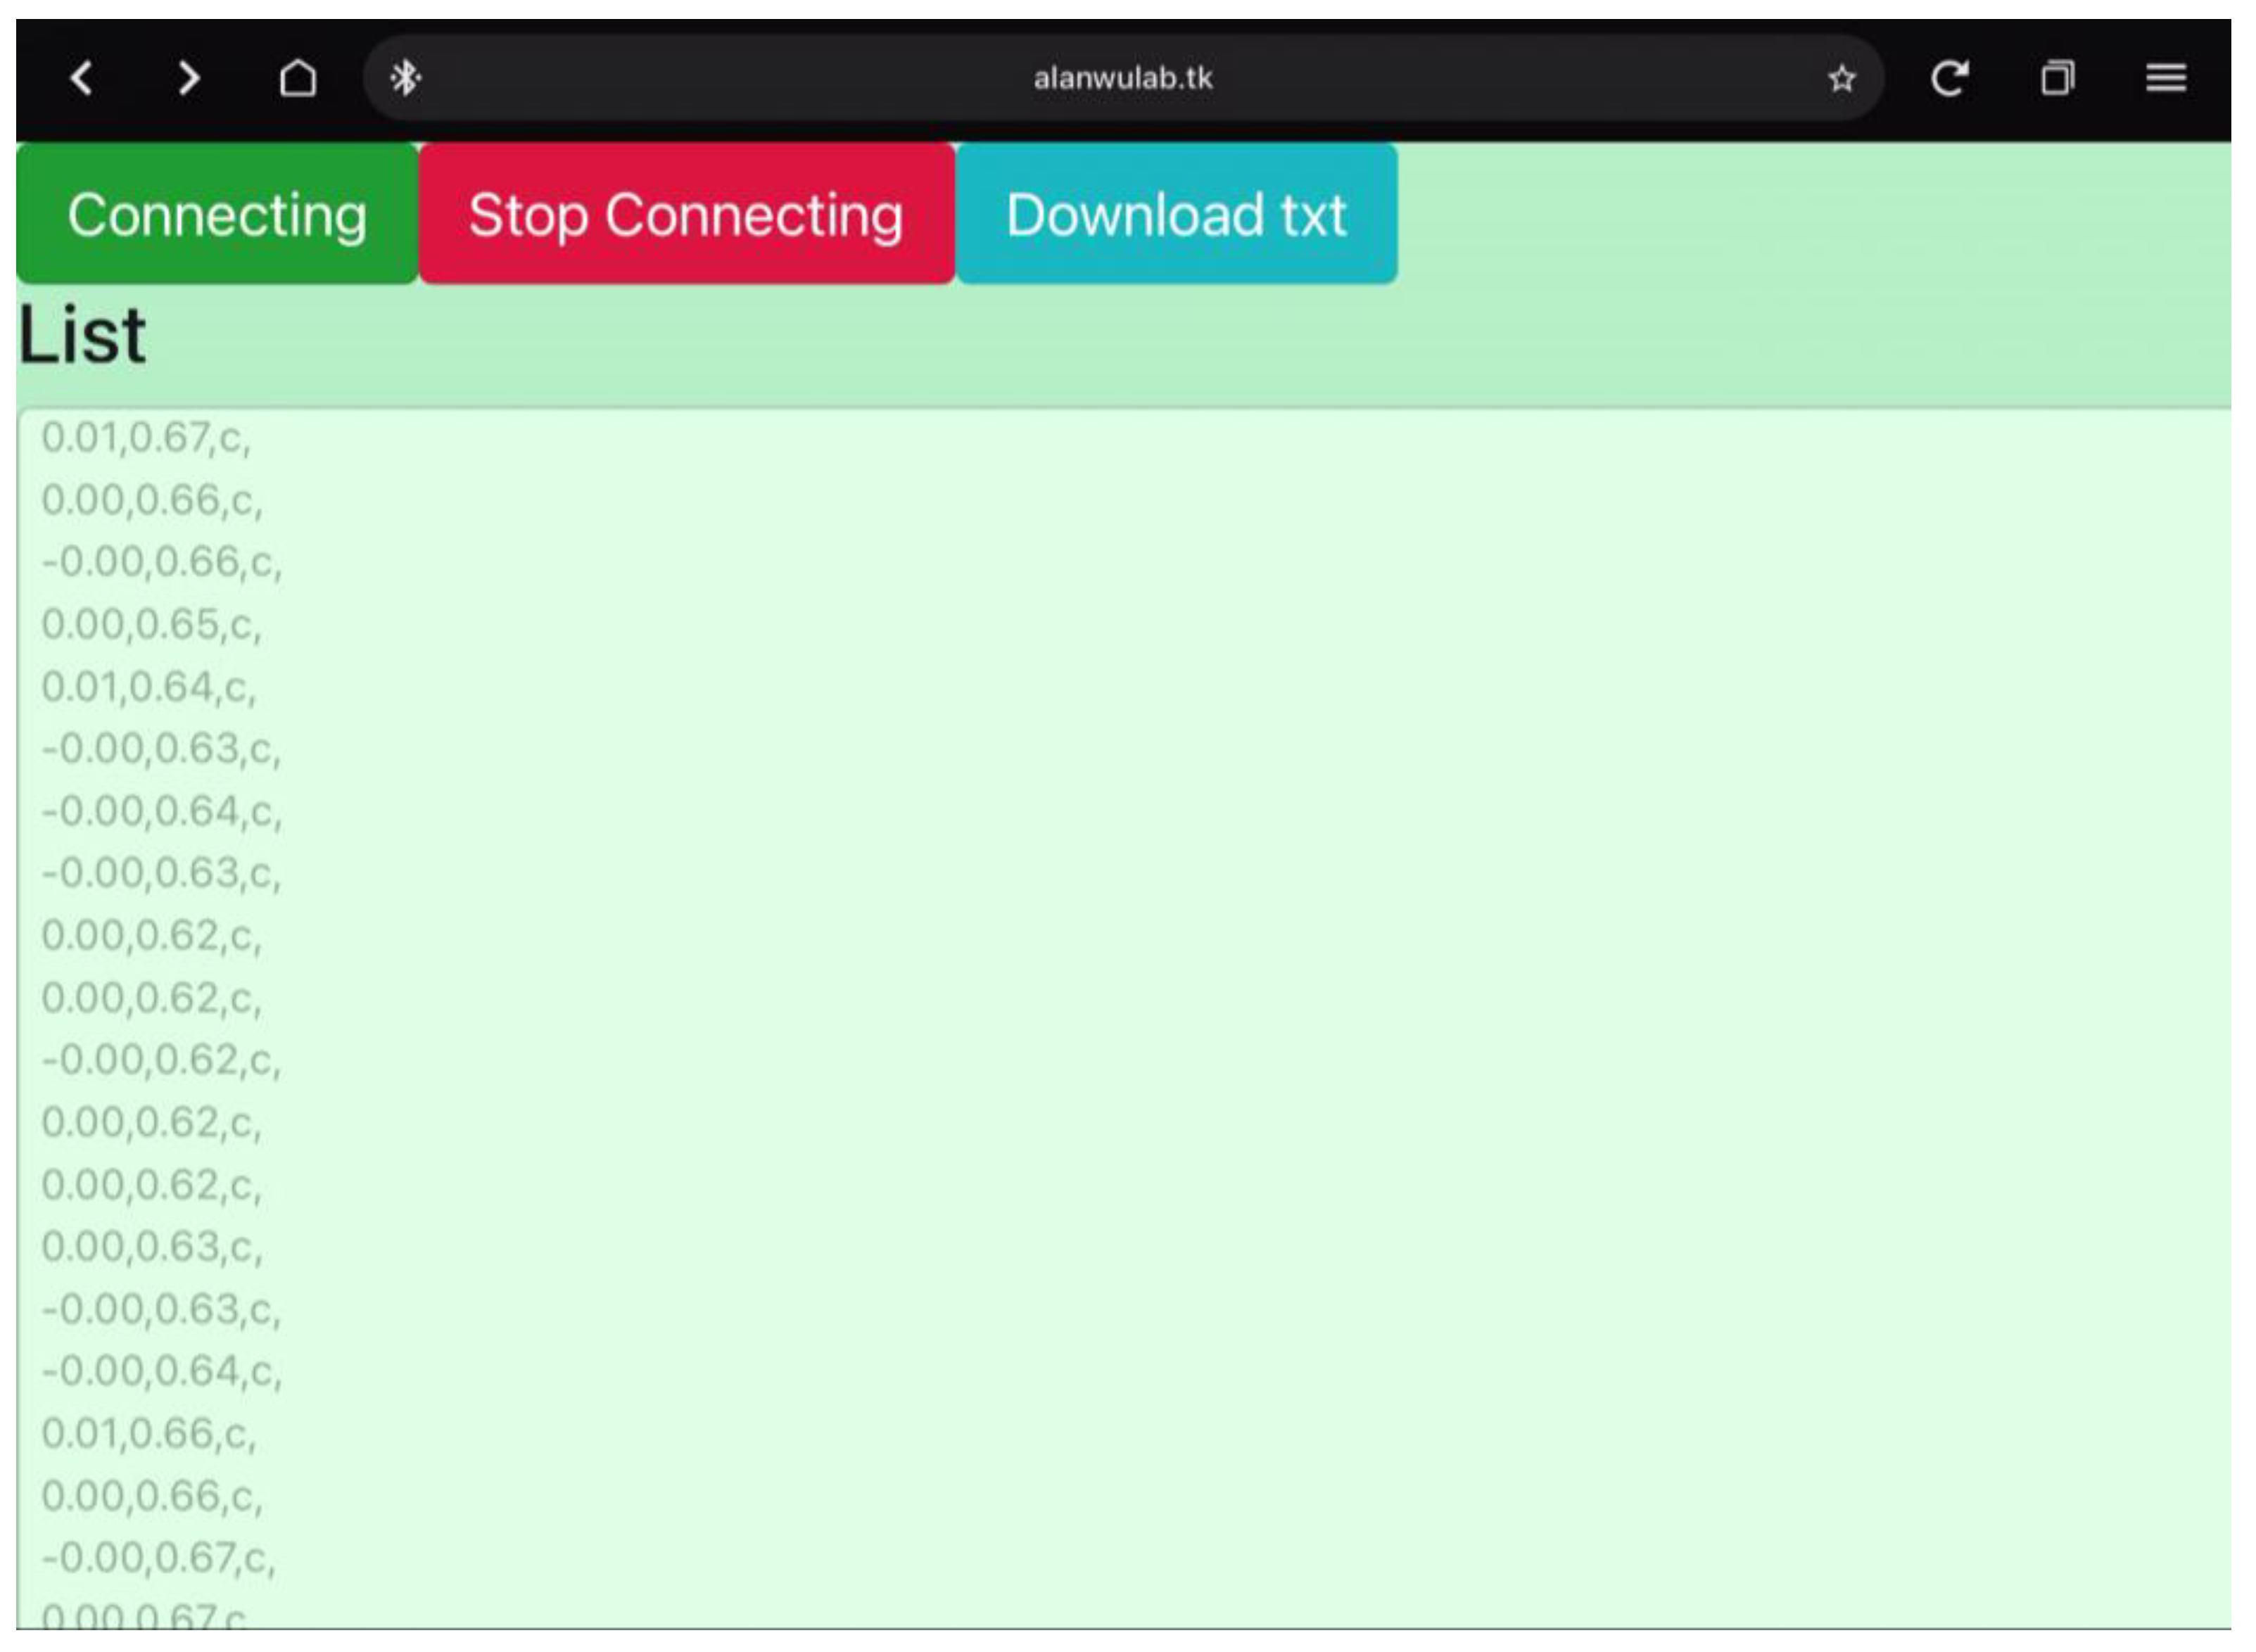Image resolution: width=2256 pixels, height=1652 pixels.
Task: Click the alanwulab.tk address bar
Action: [x=1122, y=78]
